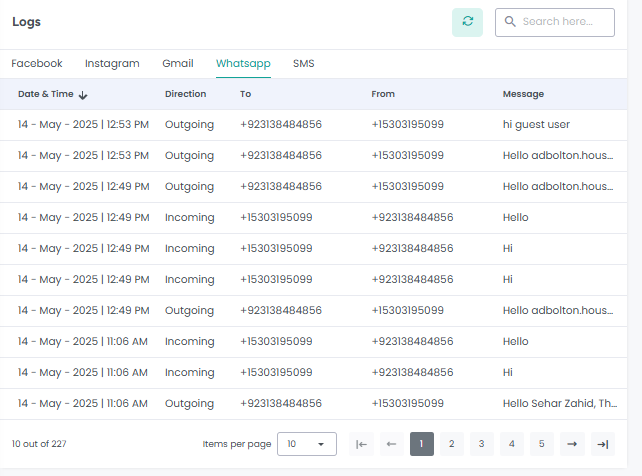Click the Items per page label
The height and width of the screenshot is (476, 642).
click(x=237, y=444)
